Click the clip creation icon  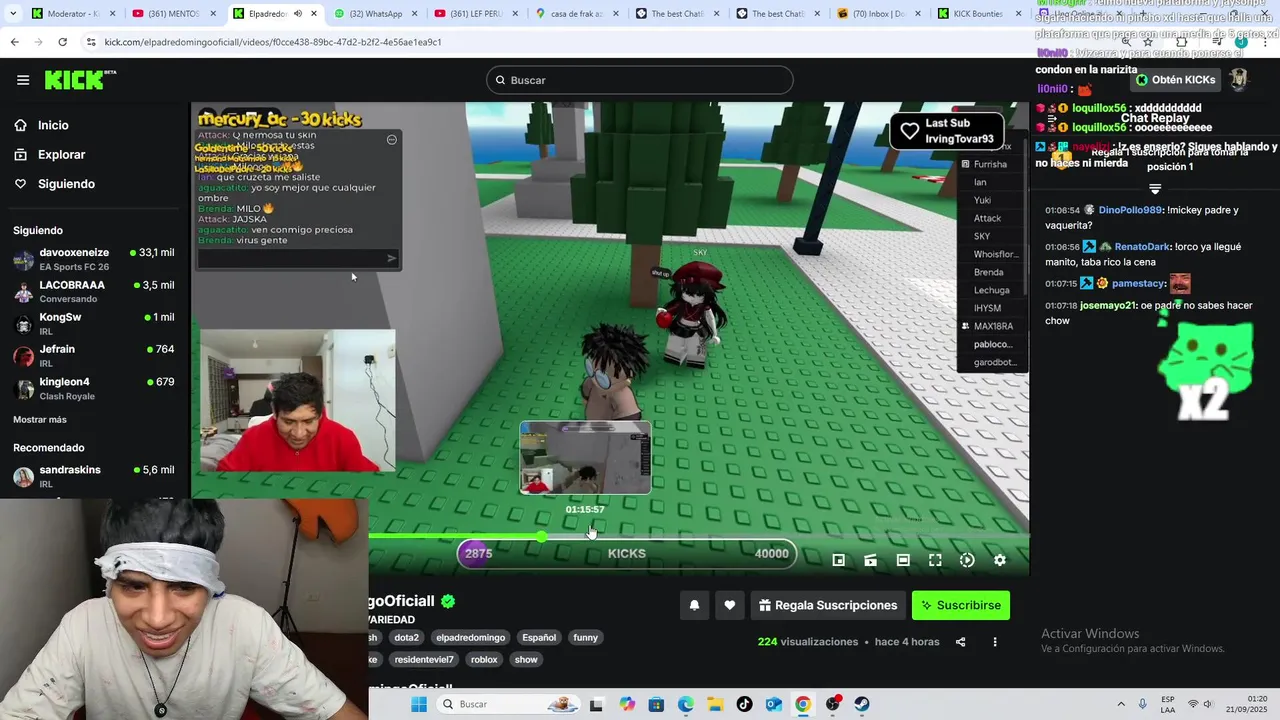point(871,560)
